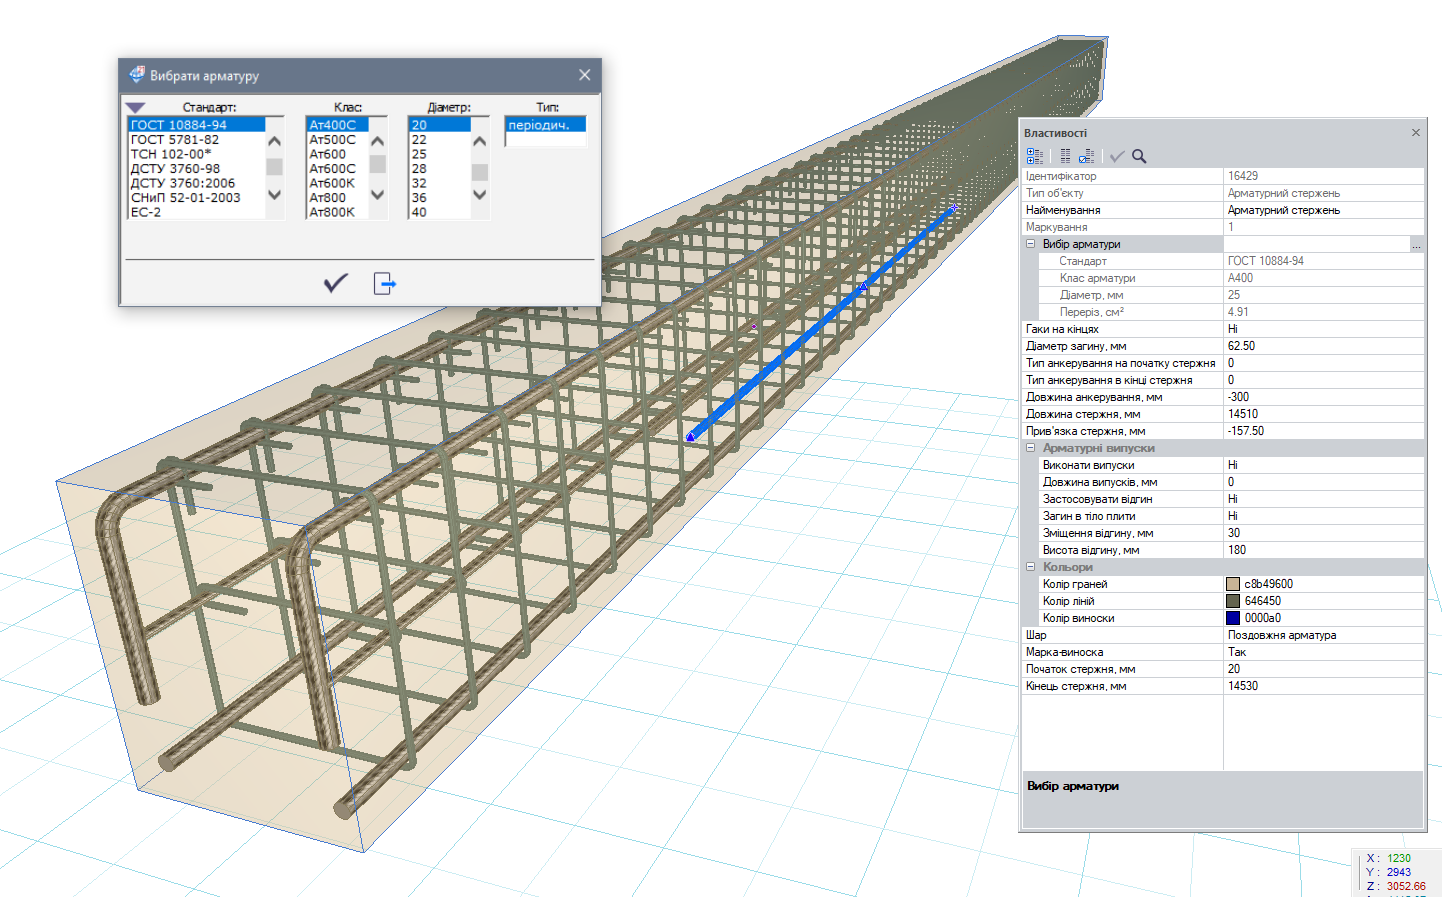Open rebar picker via the ellipsis button

pyautogui.click(x=1416, y=245)
